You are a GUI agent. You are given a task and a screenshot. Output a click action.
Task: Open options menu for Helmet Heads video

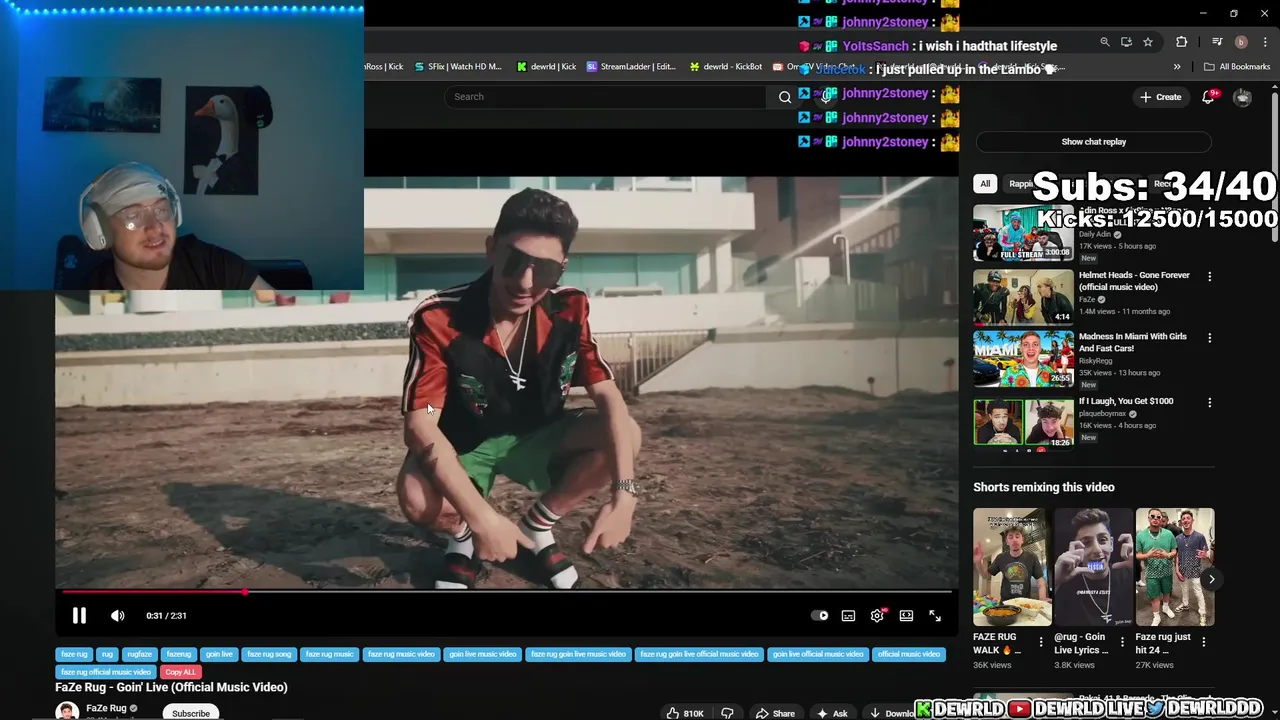pyautogui.click(x=1209, y=277)
